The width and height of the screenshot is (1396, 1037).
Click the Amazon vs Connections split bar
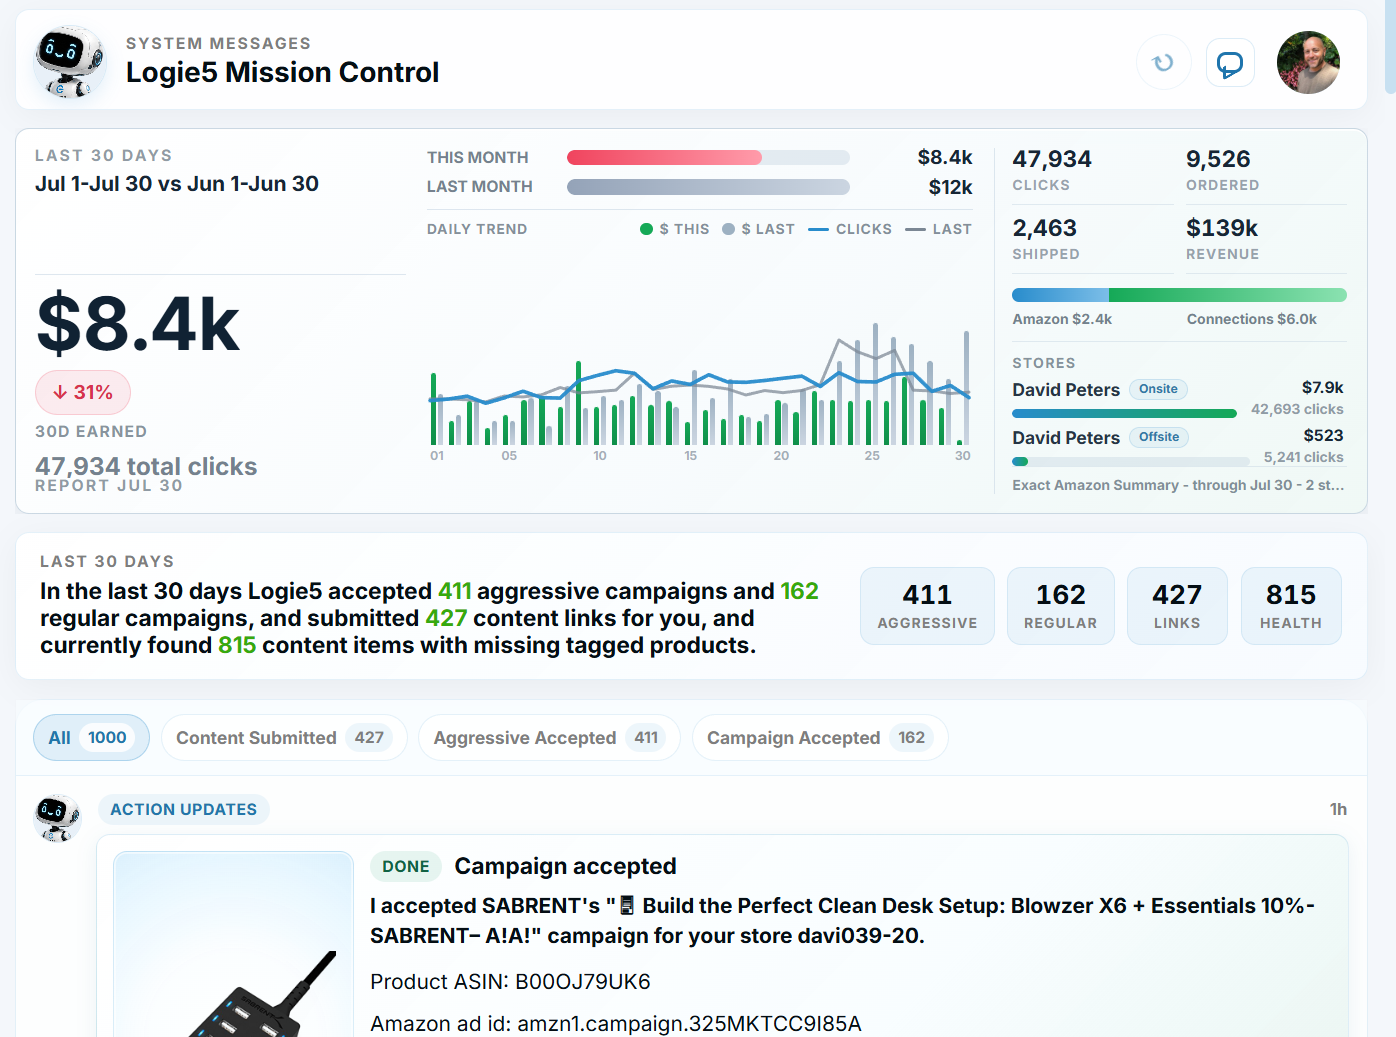[x=1179, y=295]
